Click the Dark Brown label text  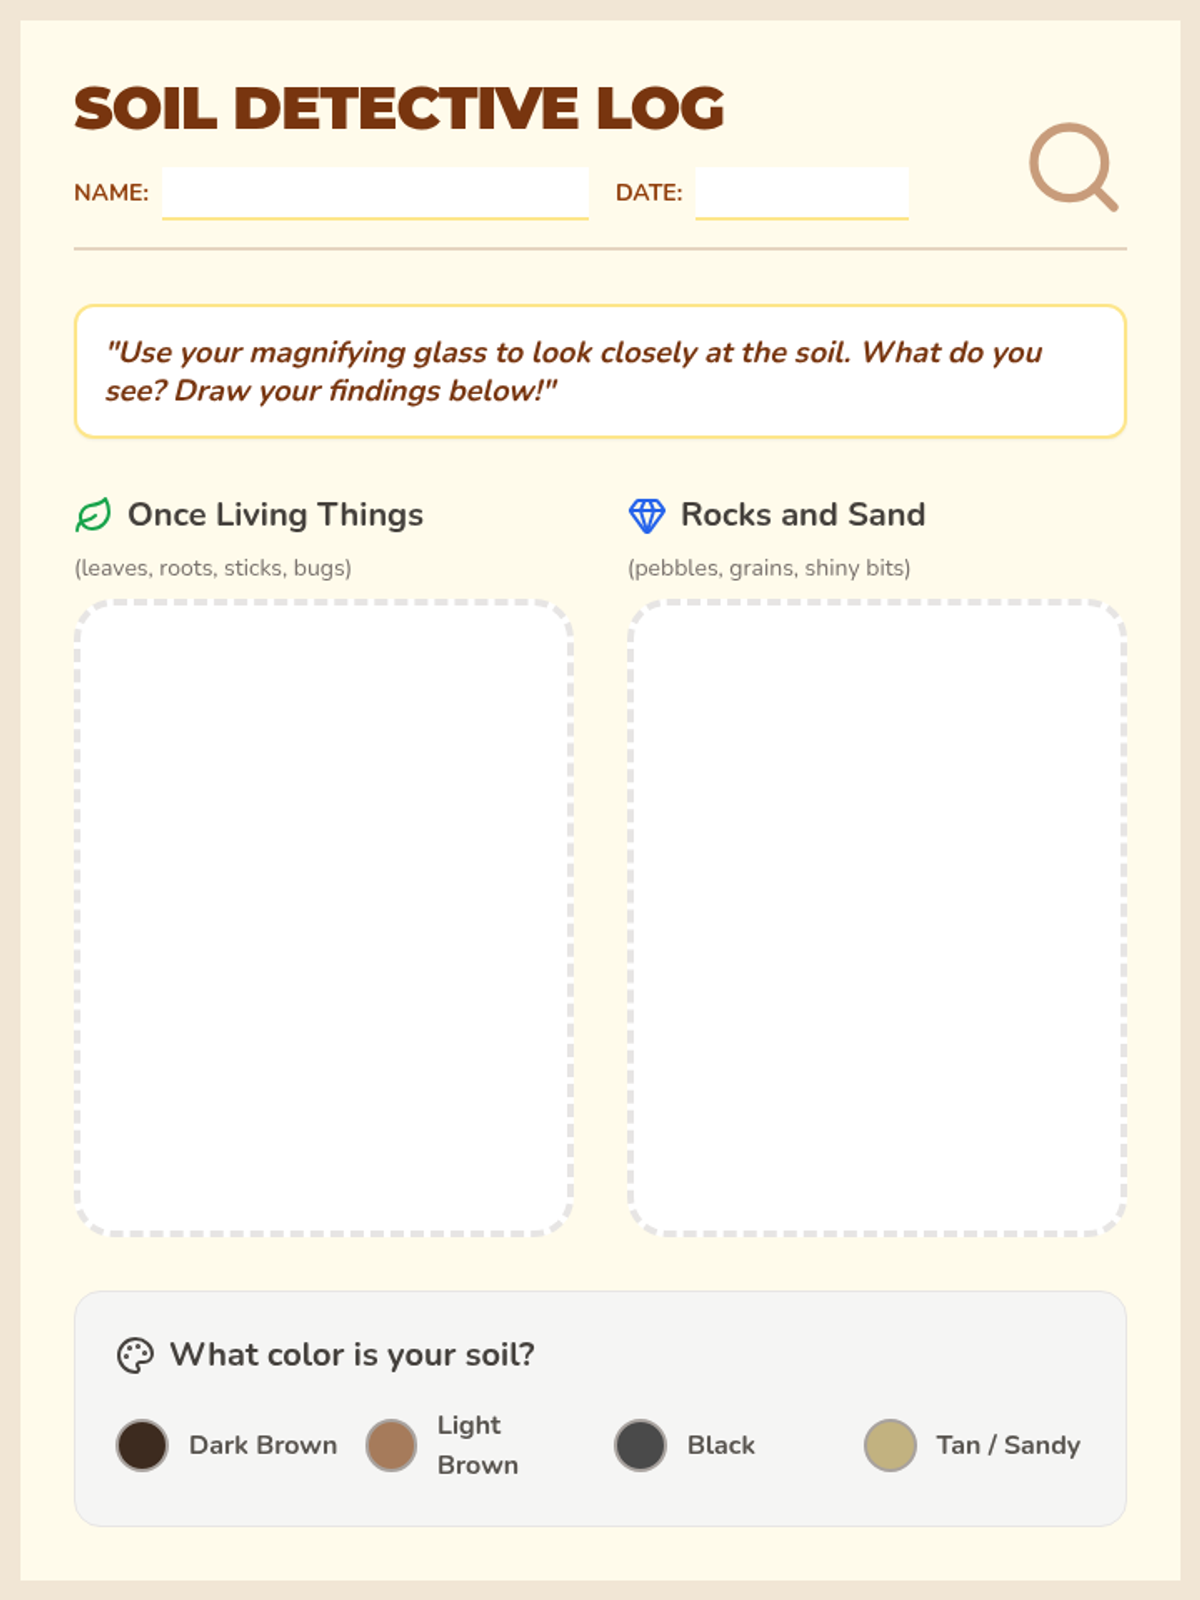(x=263, y=1445)
